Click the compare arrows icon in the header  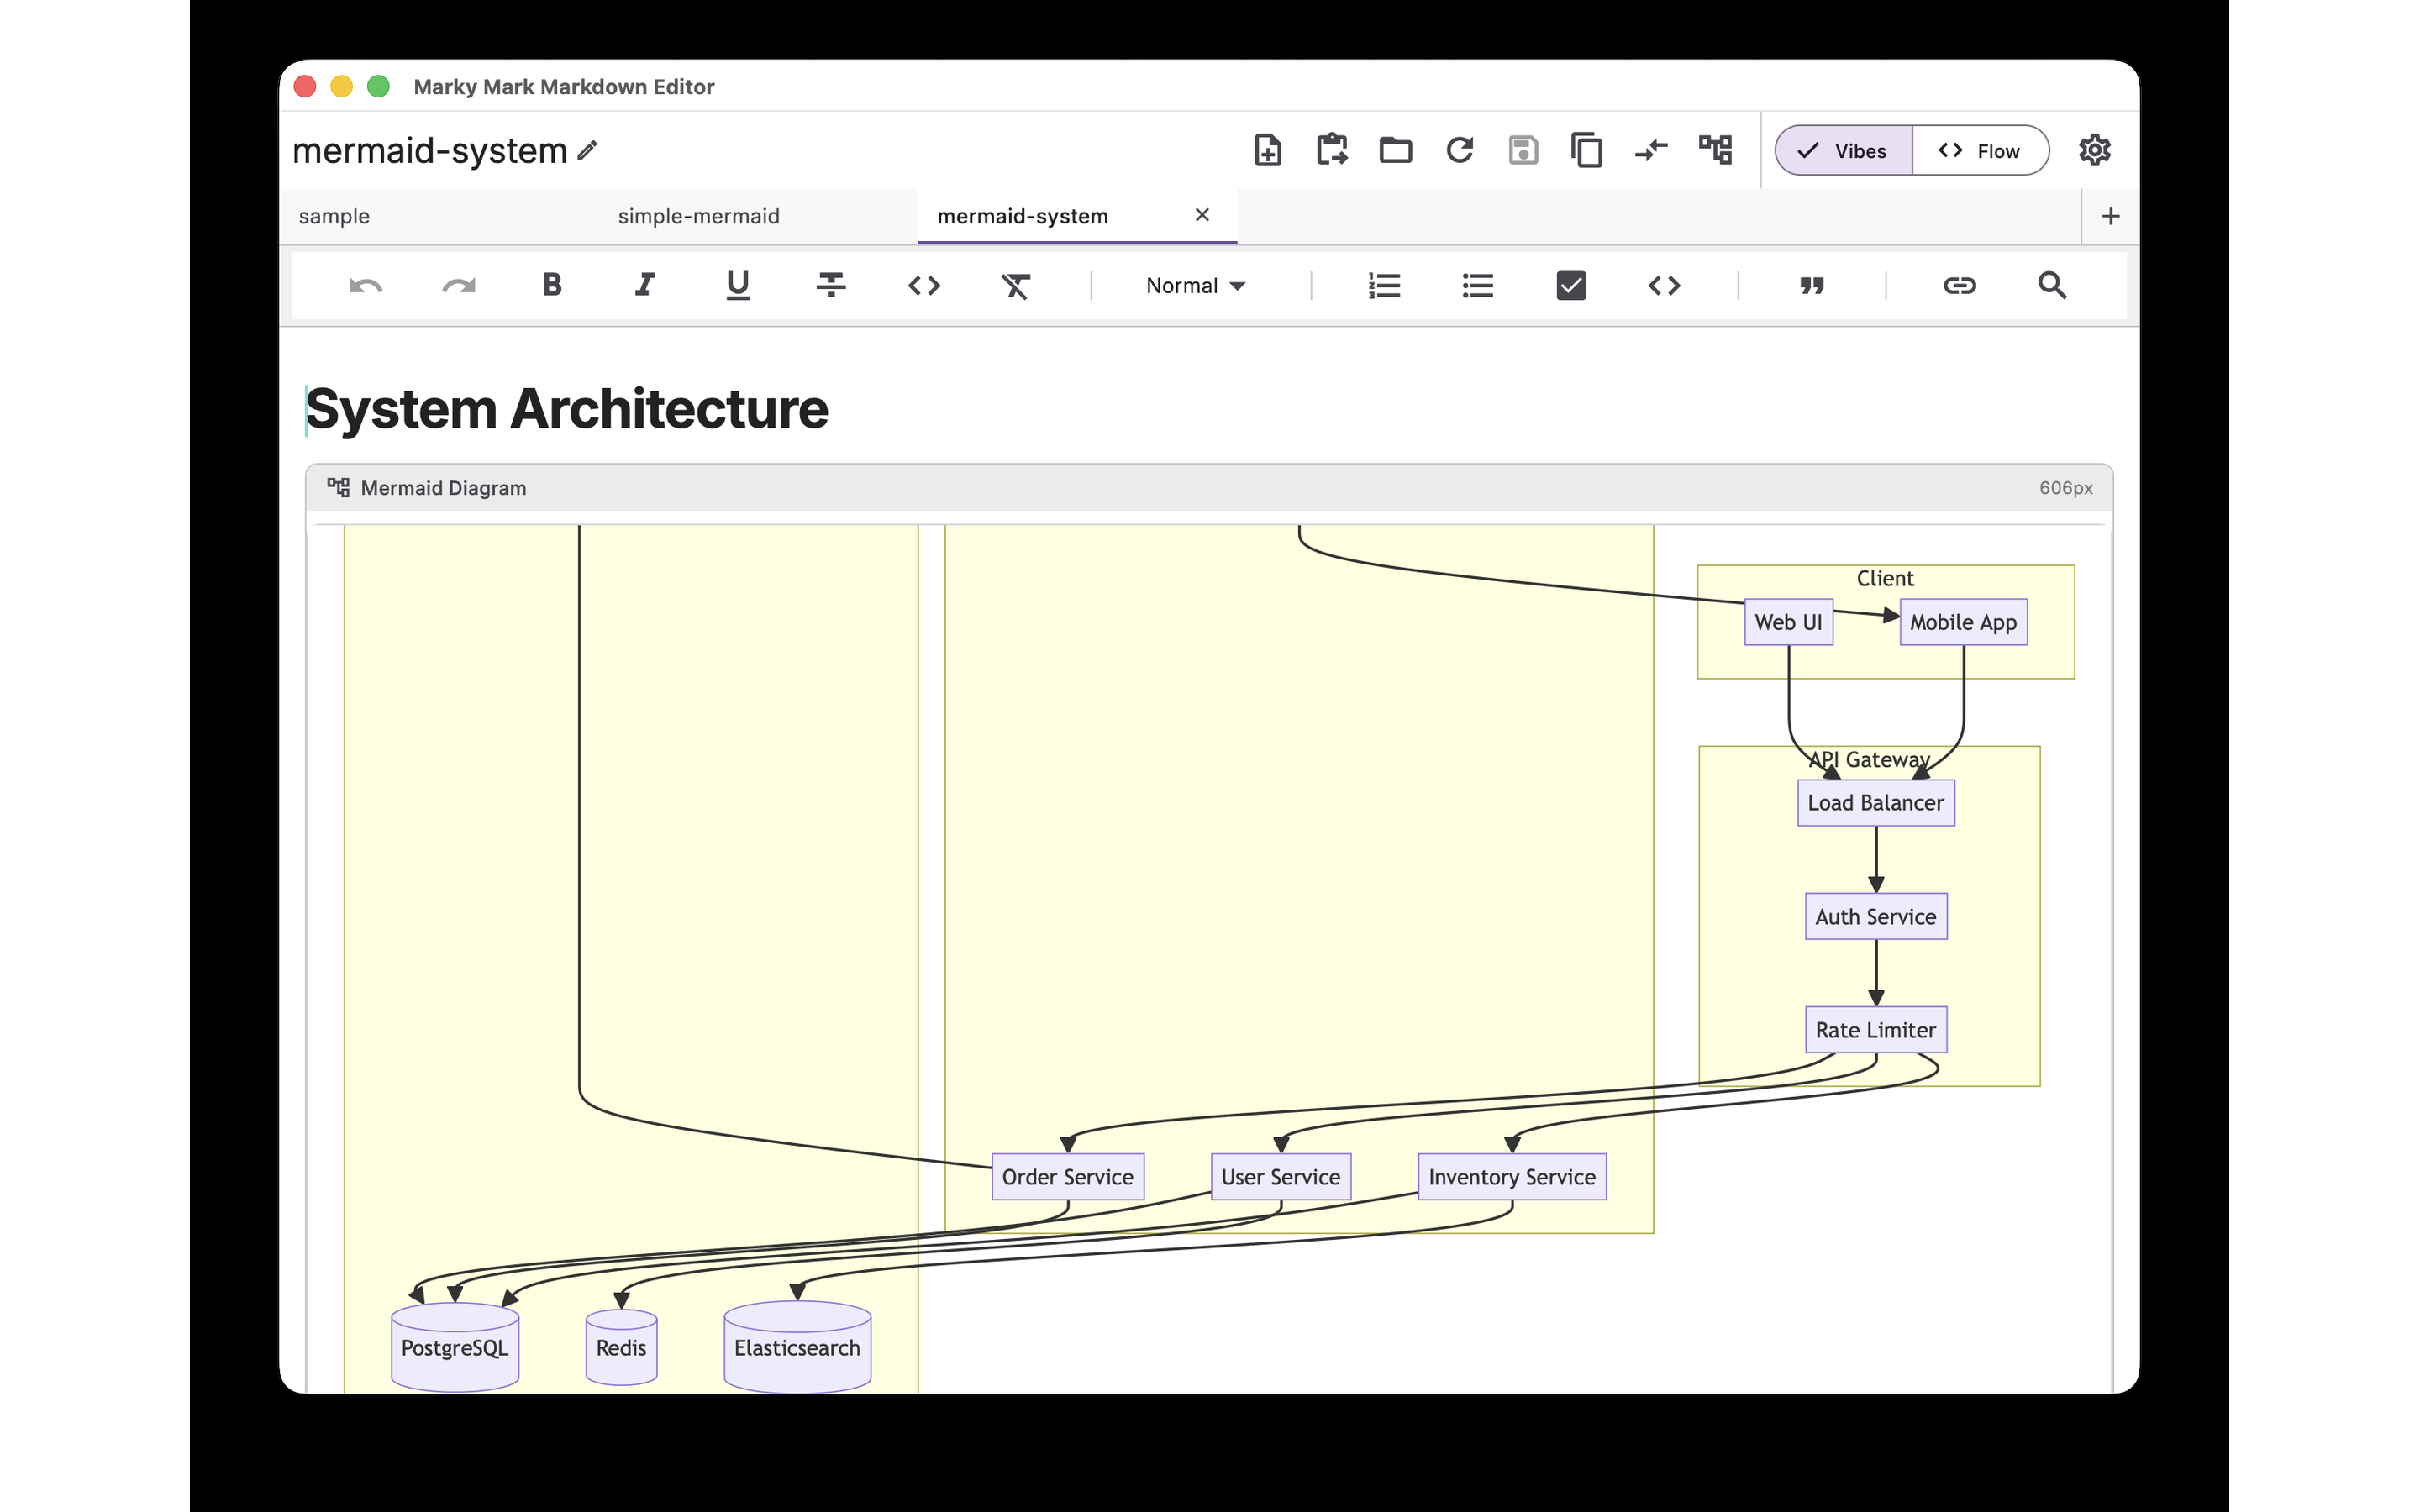click(x=1651, y=150)
